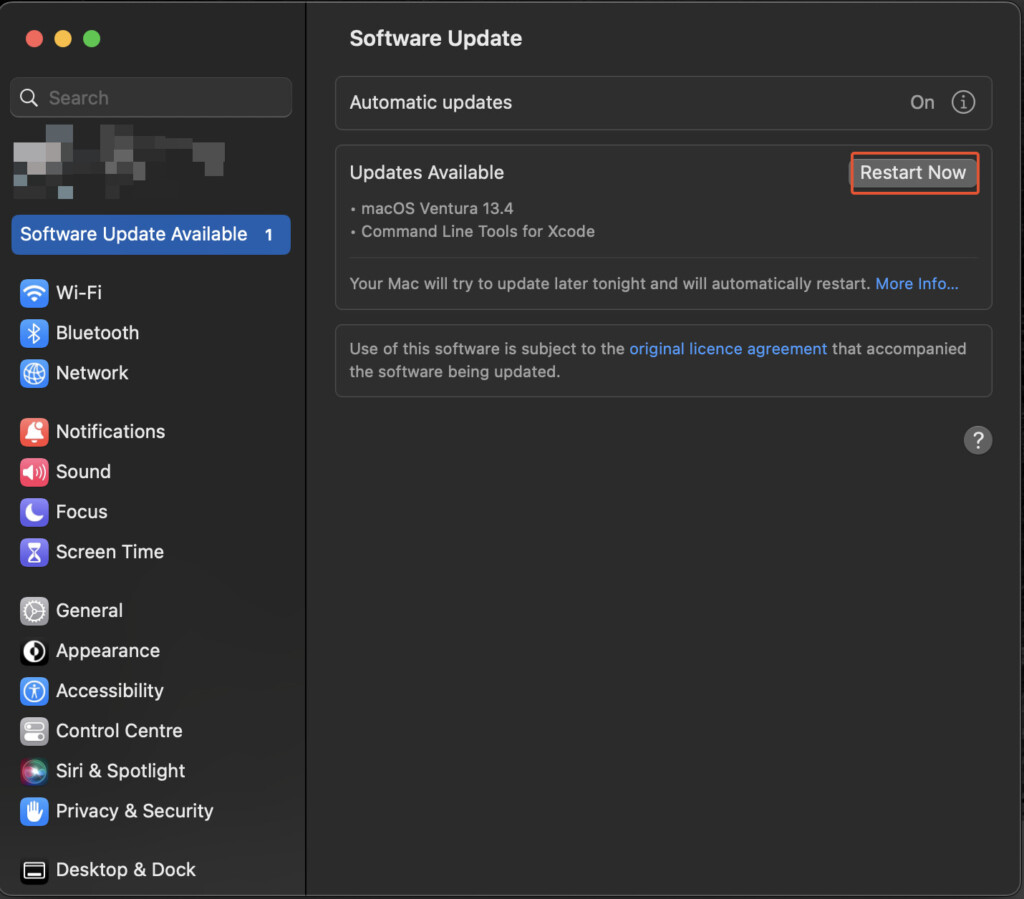Open help with the question mark button
Viewport: 1024px width, 899px height.
[x=977, y=440]
